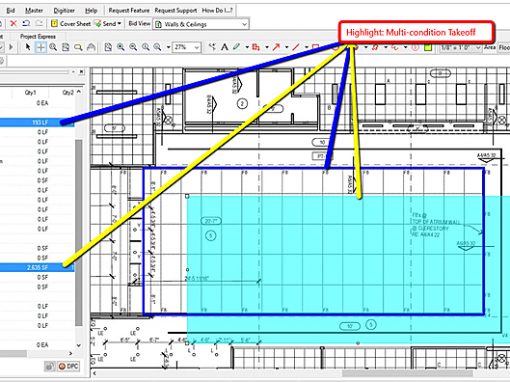Viewport: 510px width, 382px height.
Task: Select the red arrow annotation tool
Action: click(x=276, y=47)
